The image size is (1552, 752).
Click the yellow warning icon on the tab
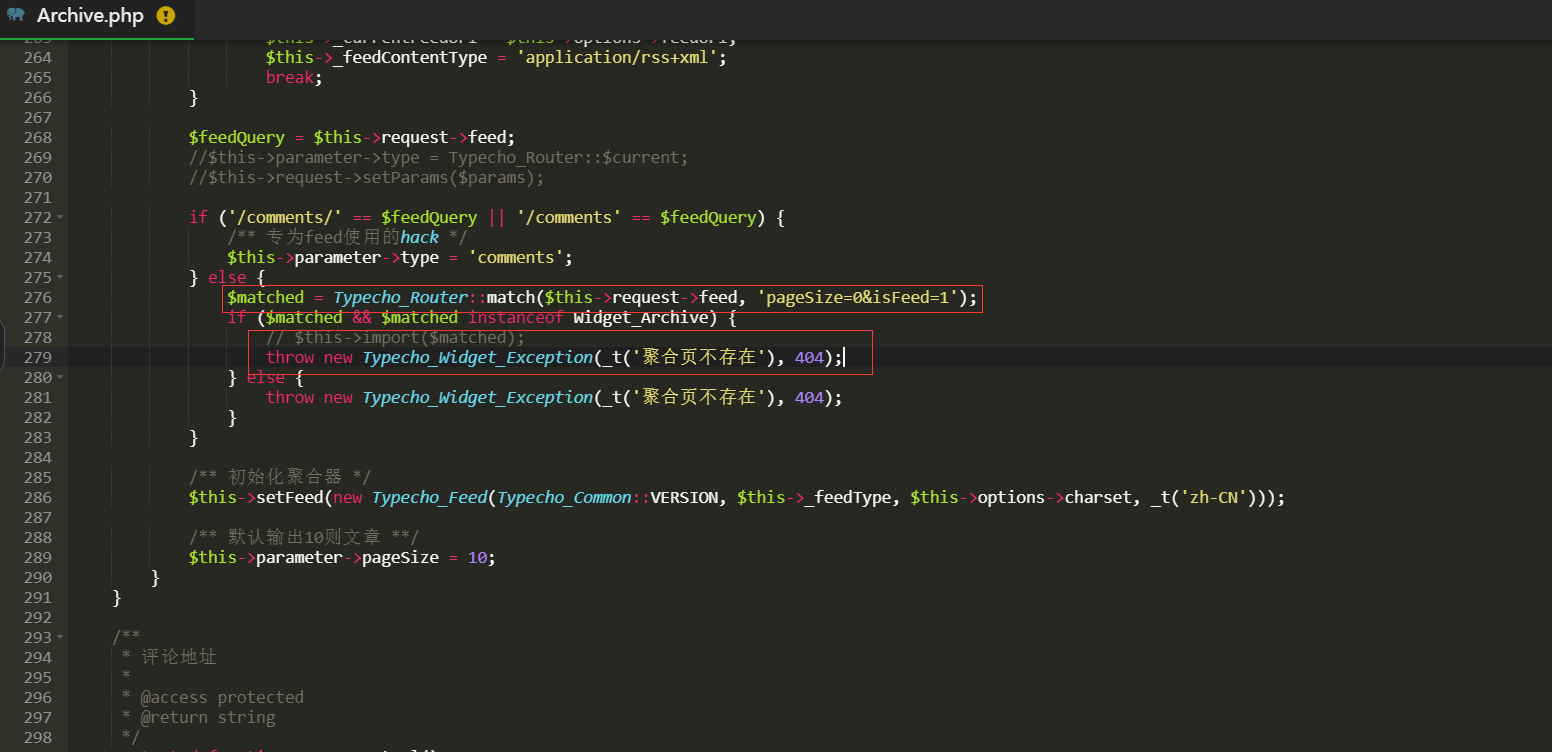(x=166, y=16)
